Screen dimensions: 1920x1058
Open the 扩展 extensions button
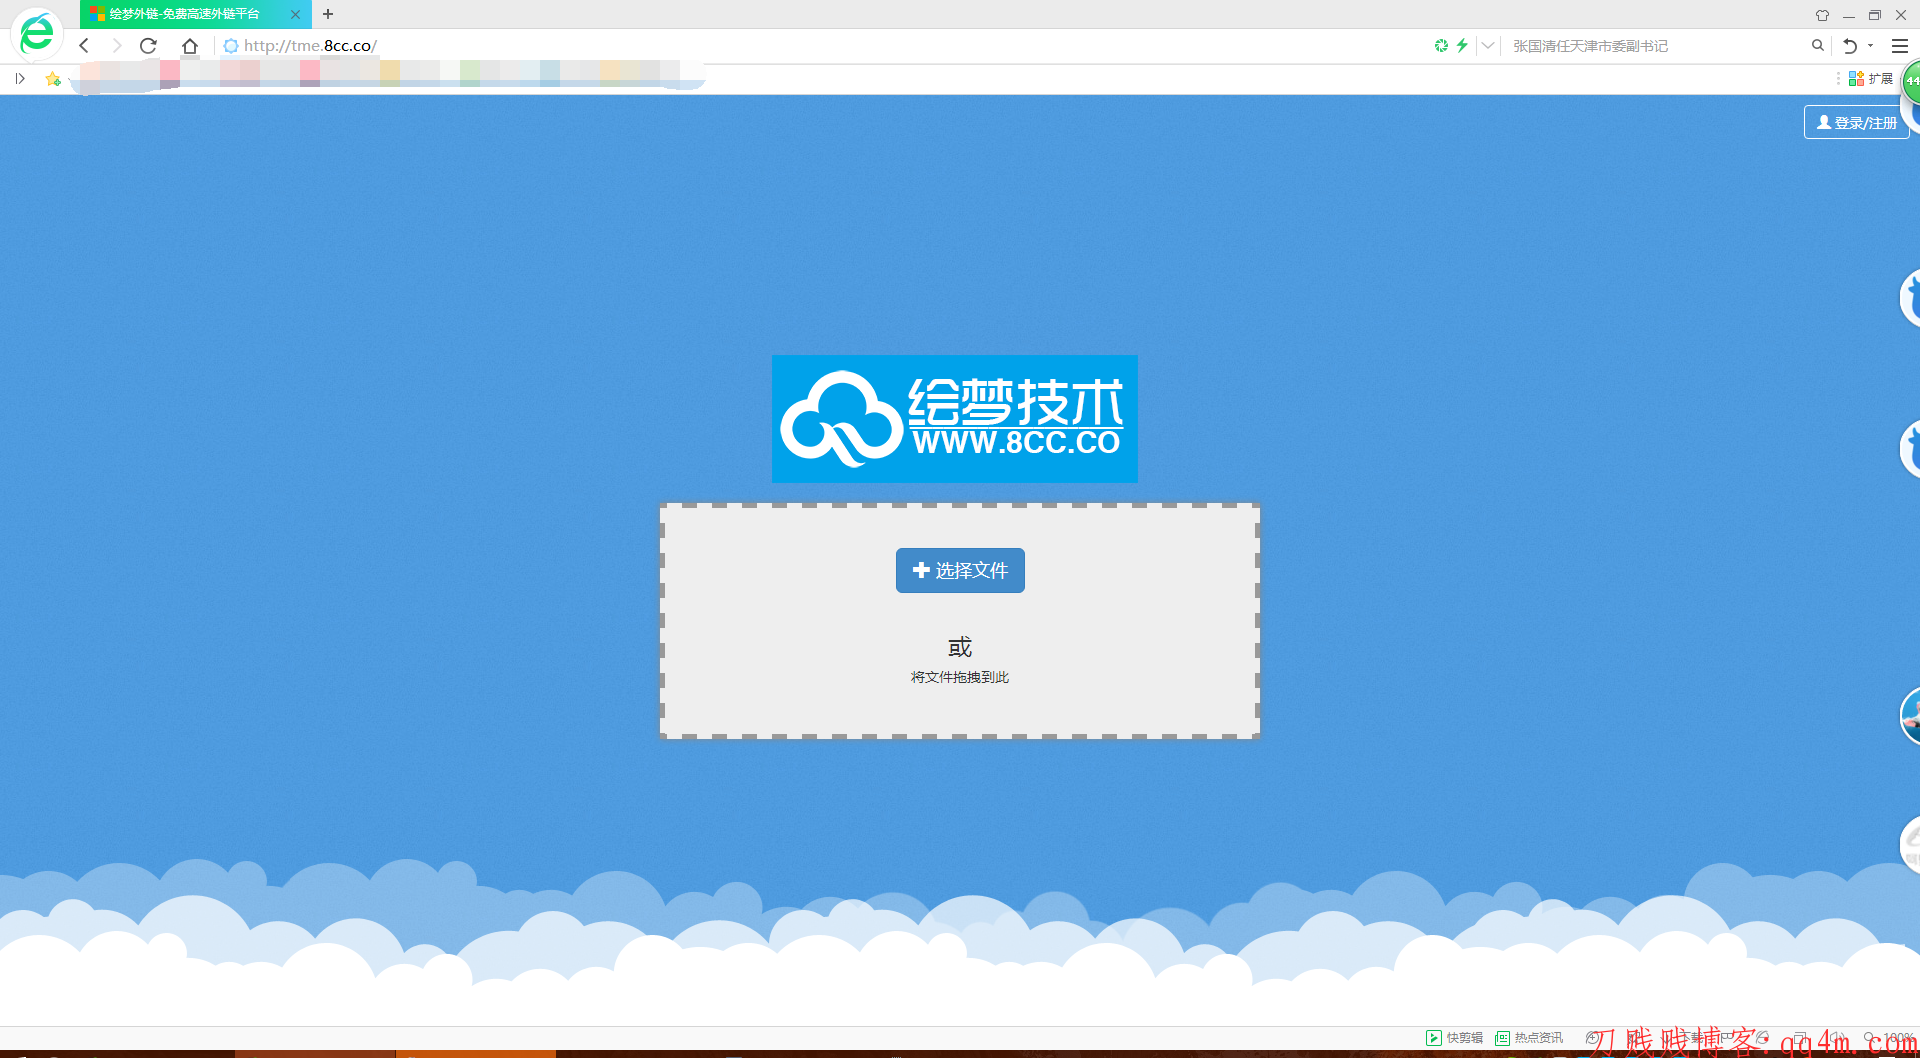pyautogui.click(x=1871, y=79)
